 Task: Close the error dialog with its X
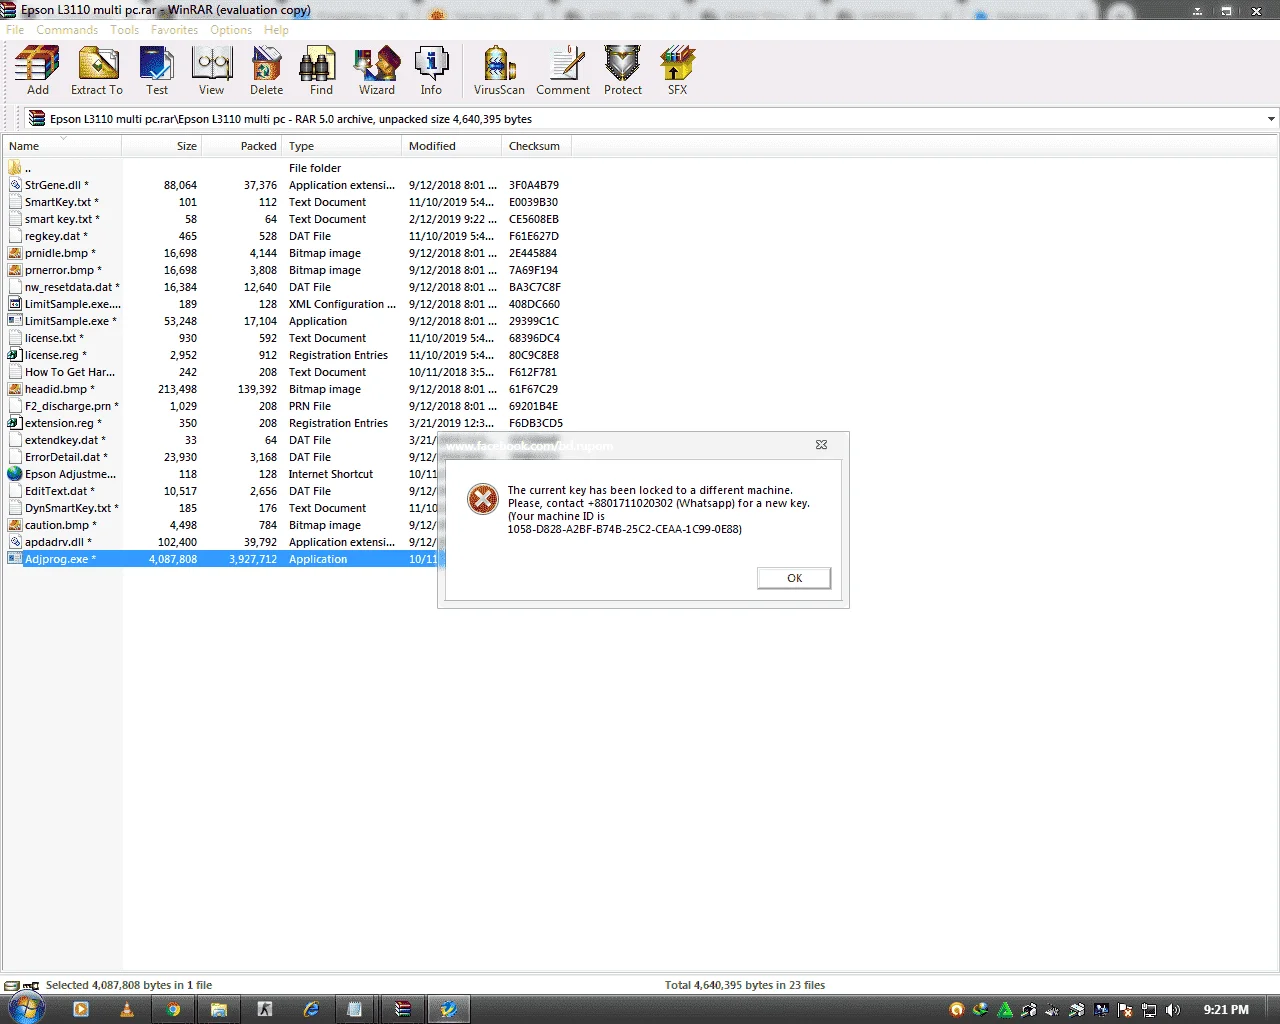[x=821, y=445]
